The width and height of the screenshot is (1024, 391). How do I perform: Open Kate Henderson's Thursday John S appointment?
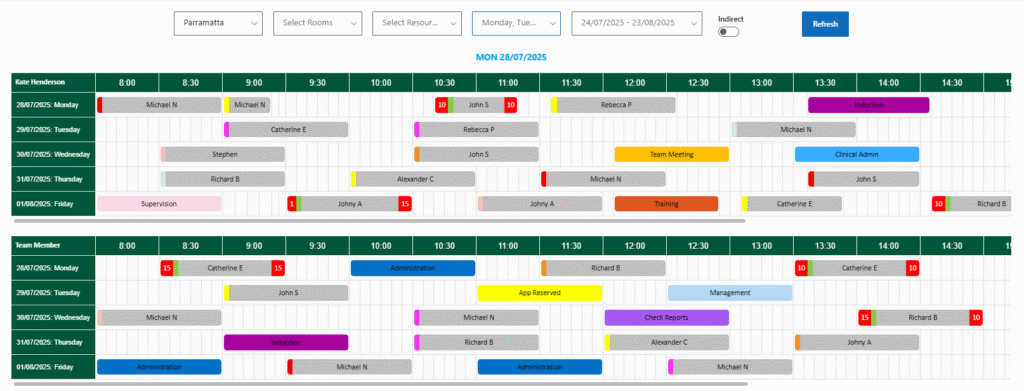[x=863, y=179]
